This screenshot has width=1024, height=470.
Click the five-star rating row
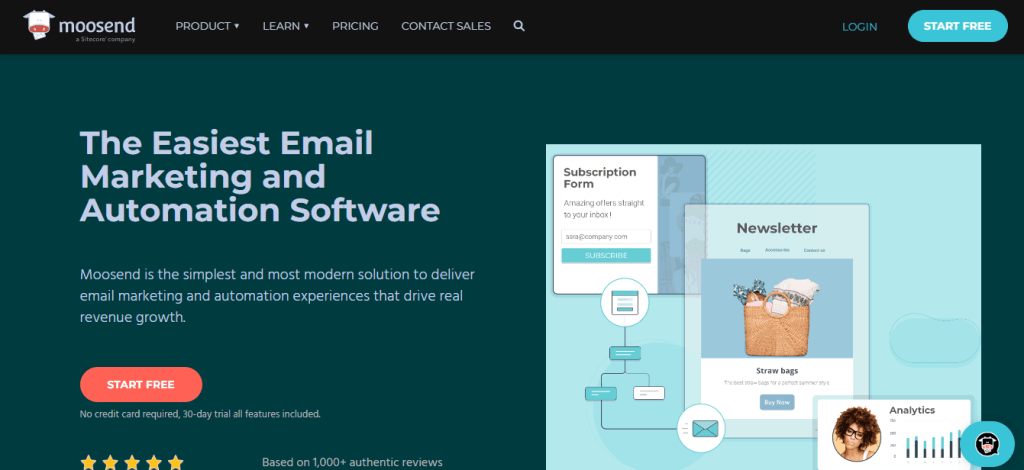click(132, 463)
